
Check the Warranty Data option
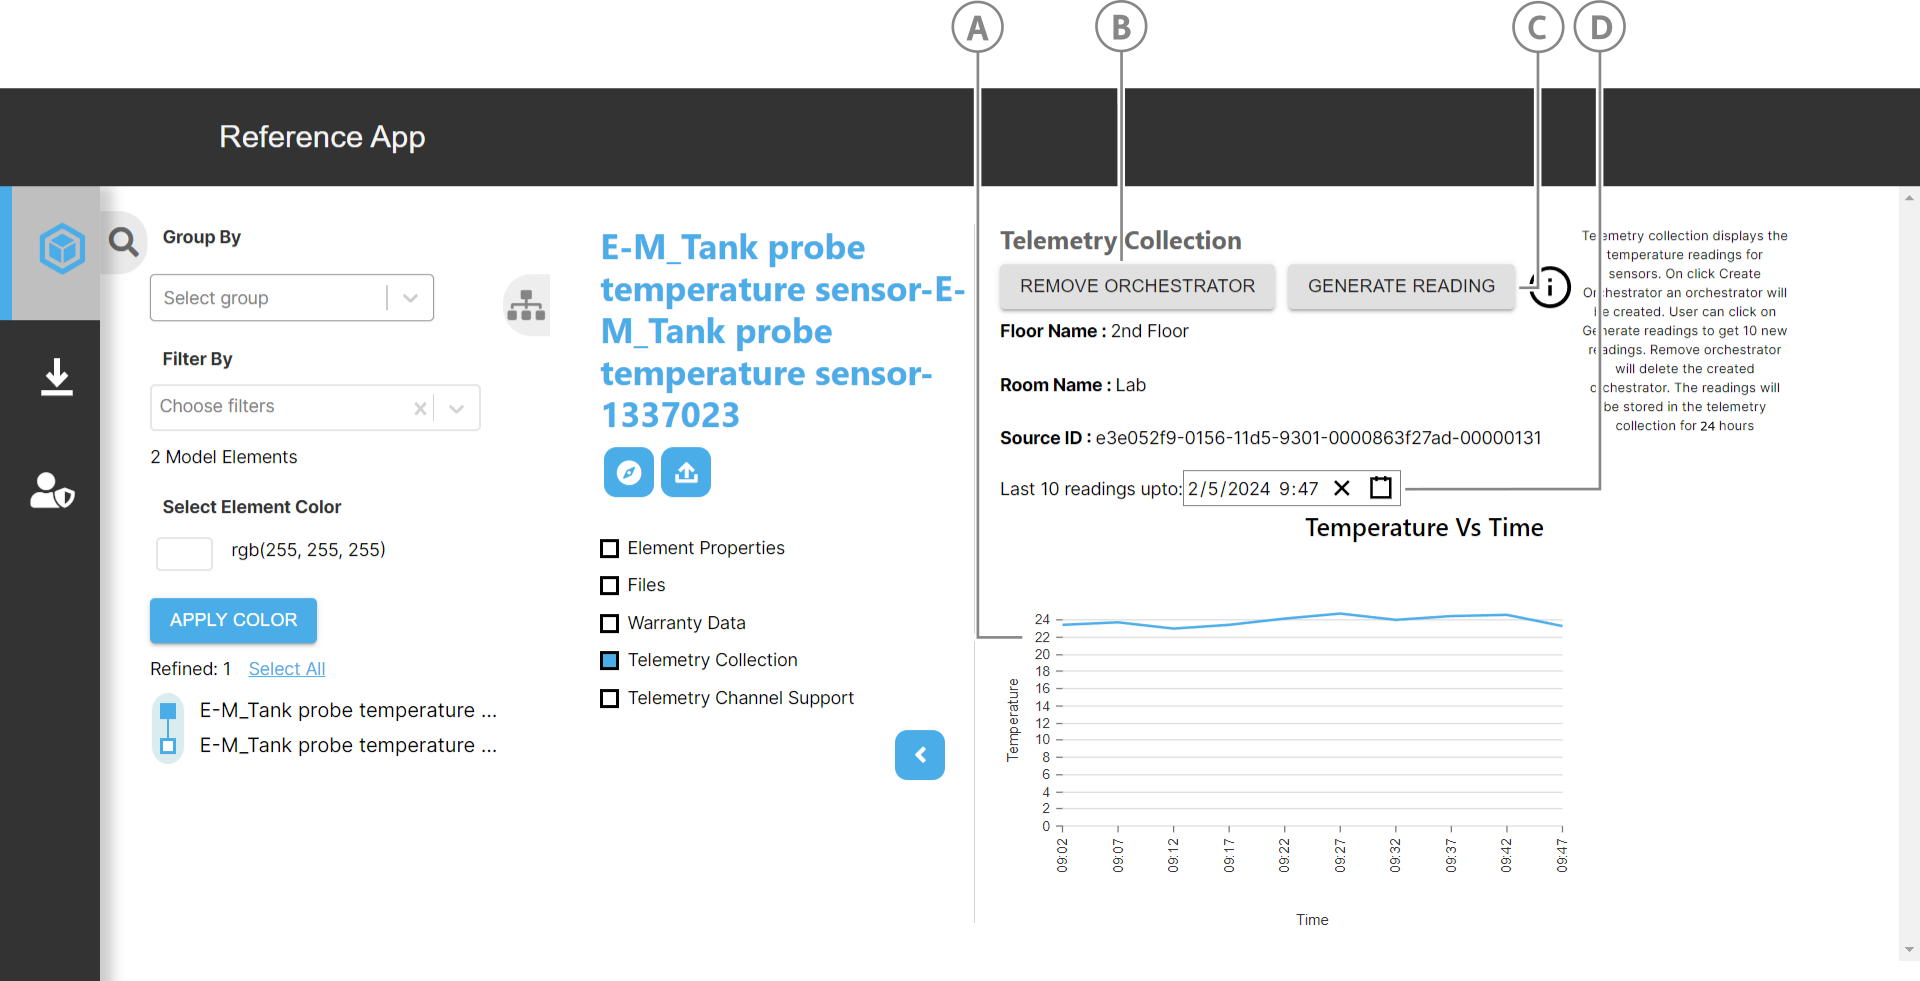point(610,623)
